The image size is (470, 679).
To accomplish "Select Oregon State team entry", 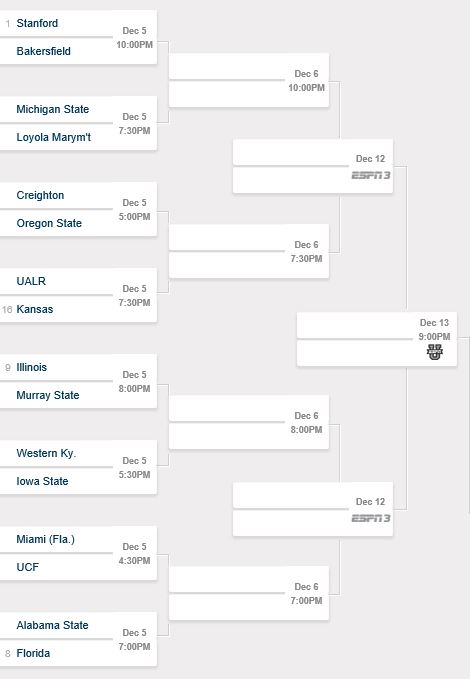I will pos(49,223).
